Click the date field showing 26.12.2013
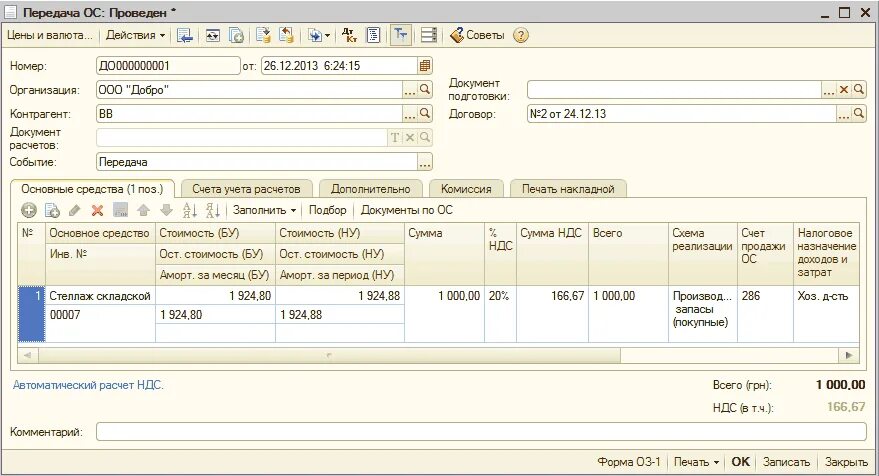 pos(339,66)
